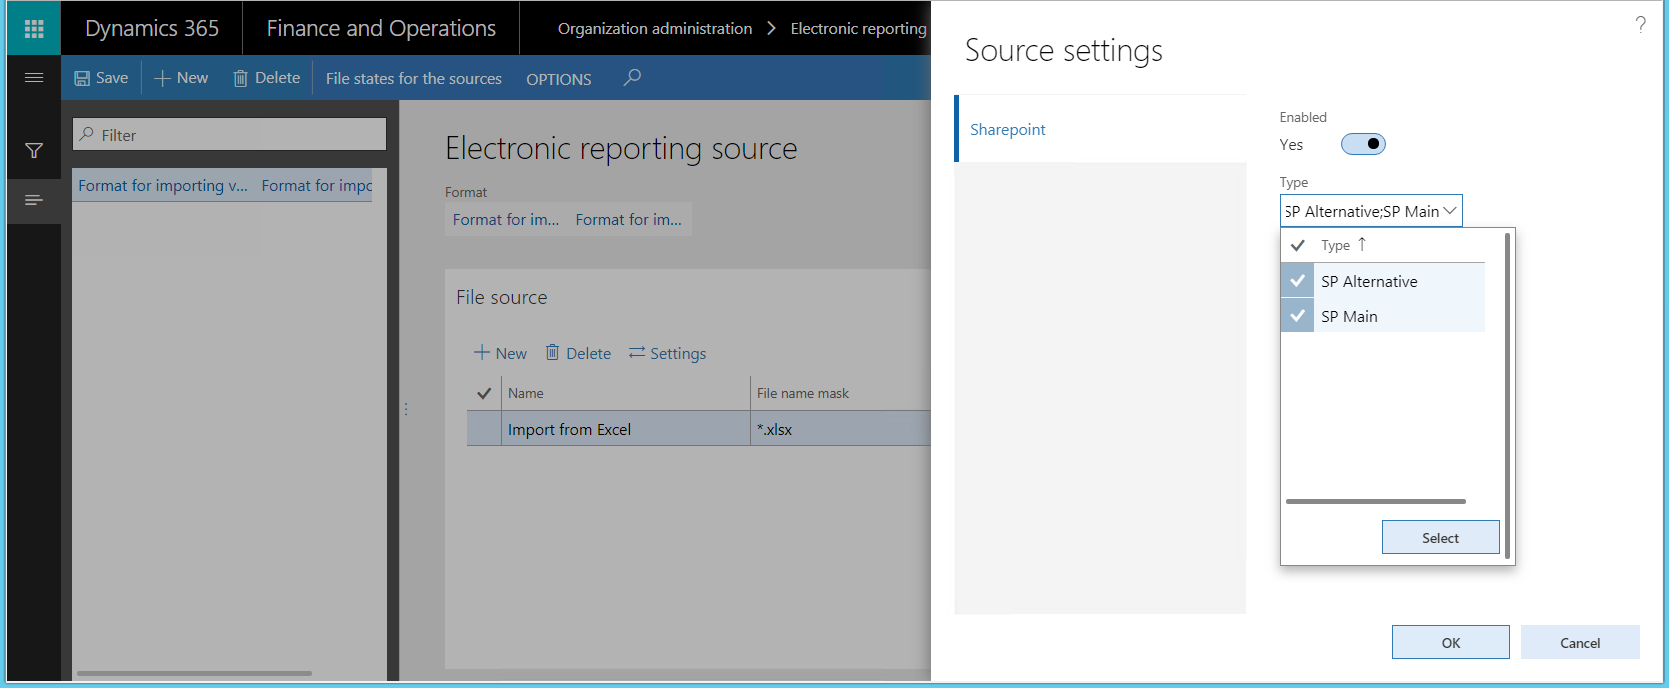Uncheck the SP Alternative row checkbox

[1297, 281]
